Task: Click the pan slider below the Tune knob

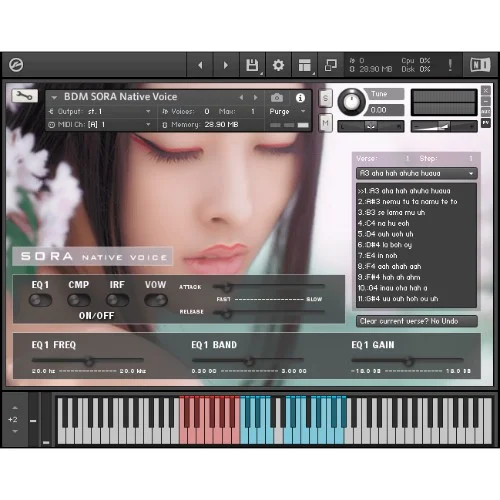Action: point(371,126)
